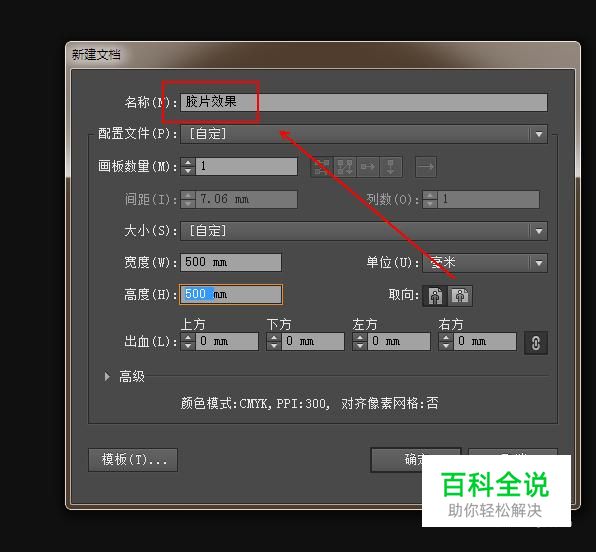Screen dimensions: 596x552
Task: Click the 画板数量 stepper arrows
Action: (188, 166)
